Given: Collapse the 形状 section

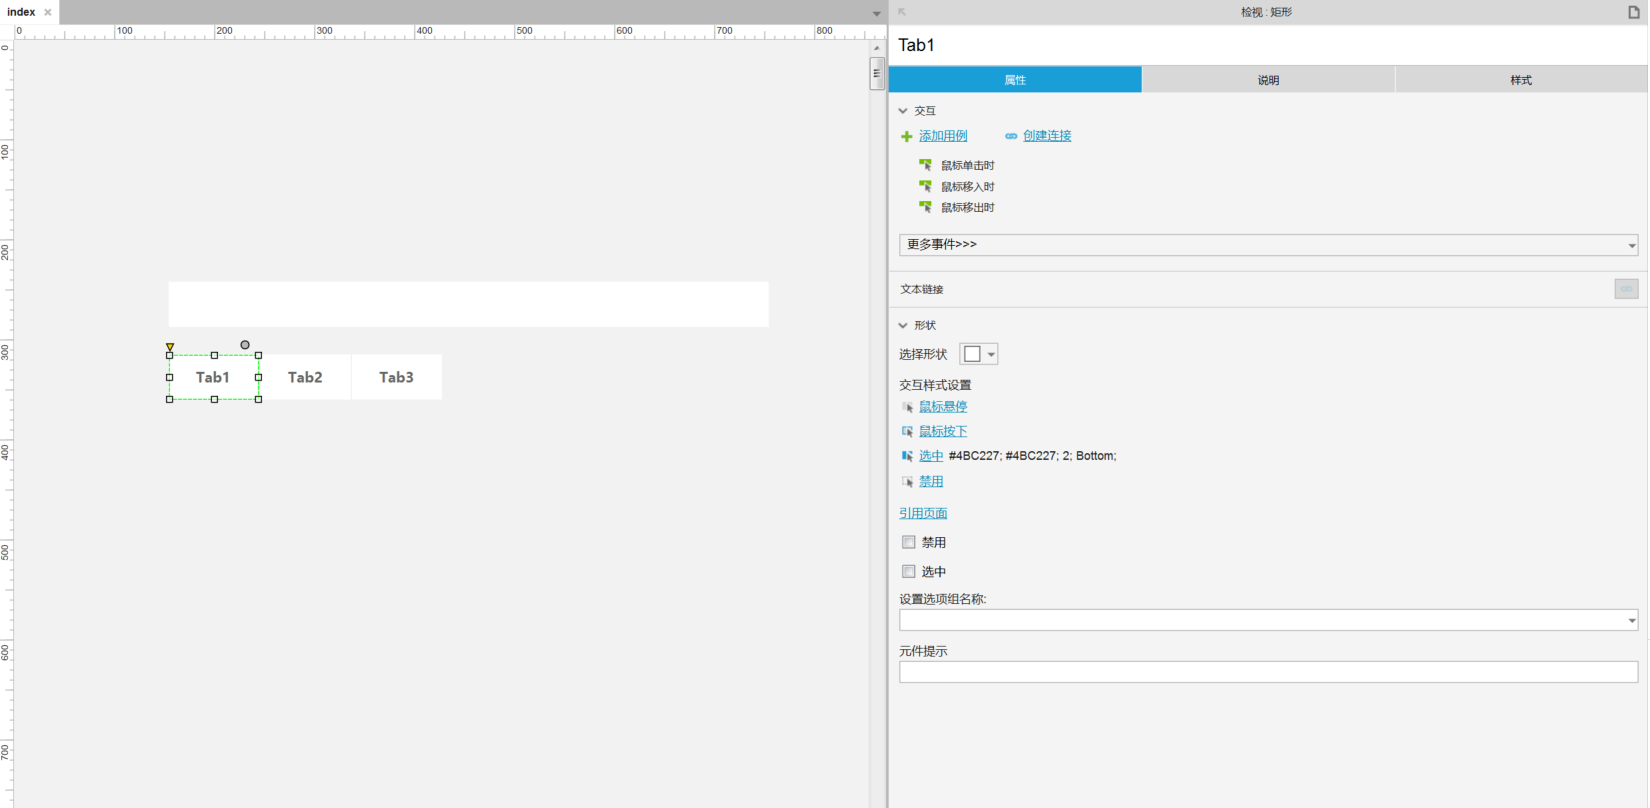Looking at the screenshot, I should click(903, 325).
